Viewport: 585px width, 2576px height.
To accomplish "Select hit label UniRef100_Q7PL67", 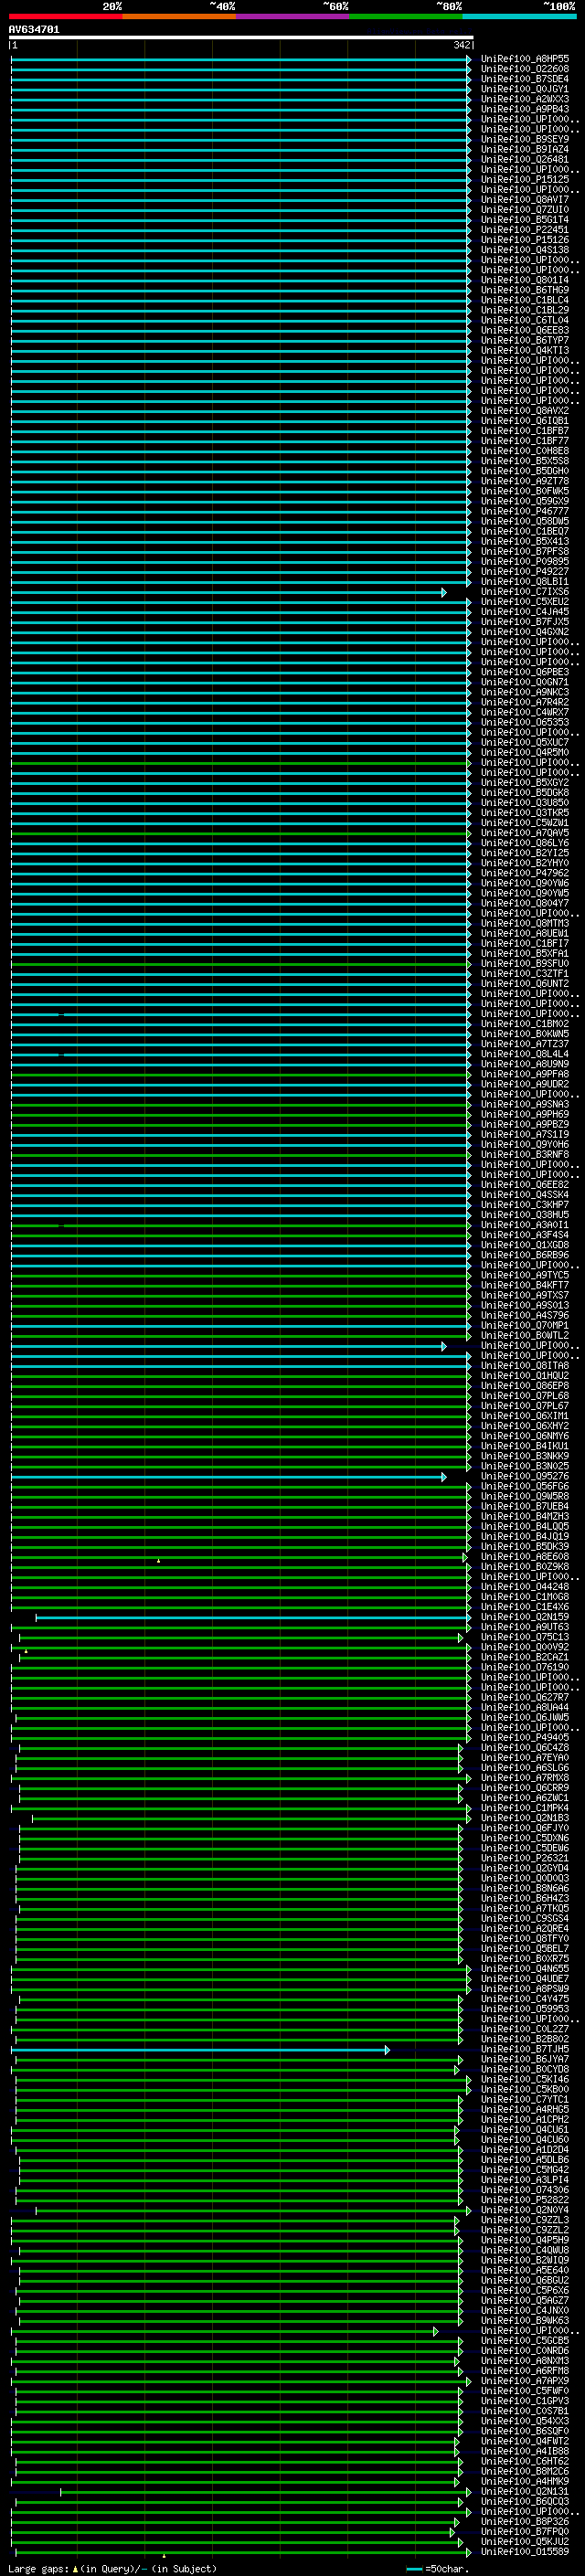I will [x=525, y=1405].
